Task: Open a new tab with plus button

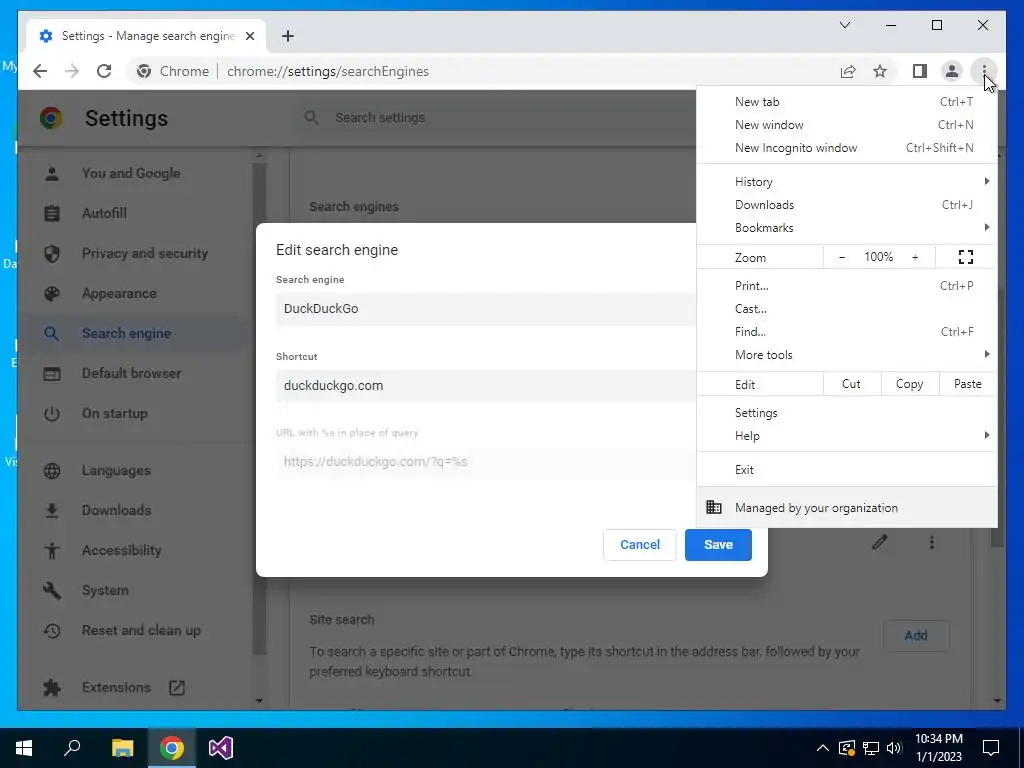Action: coord(287,36)
